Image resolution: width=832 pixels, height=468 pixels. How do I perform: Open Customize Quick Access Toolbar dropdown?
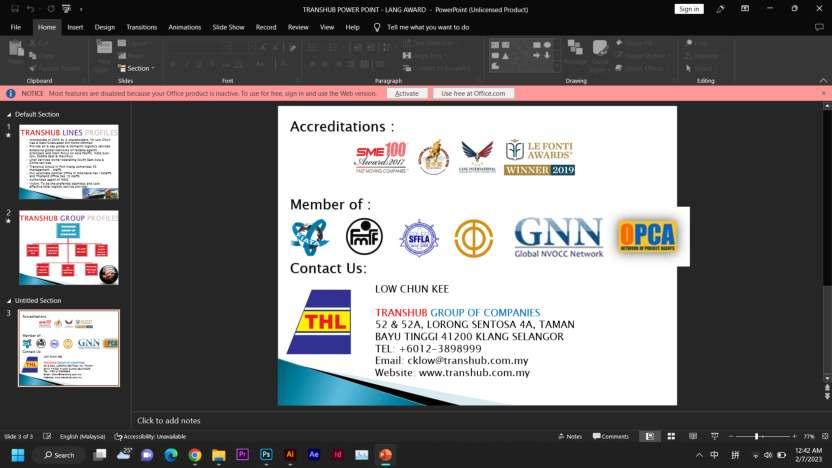[81, 9]
